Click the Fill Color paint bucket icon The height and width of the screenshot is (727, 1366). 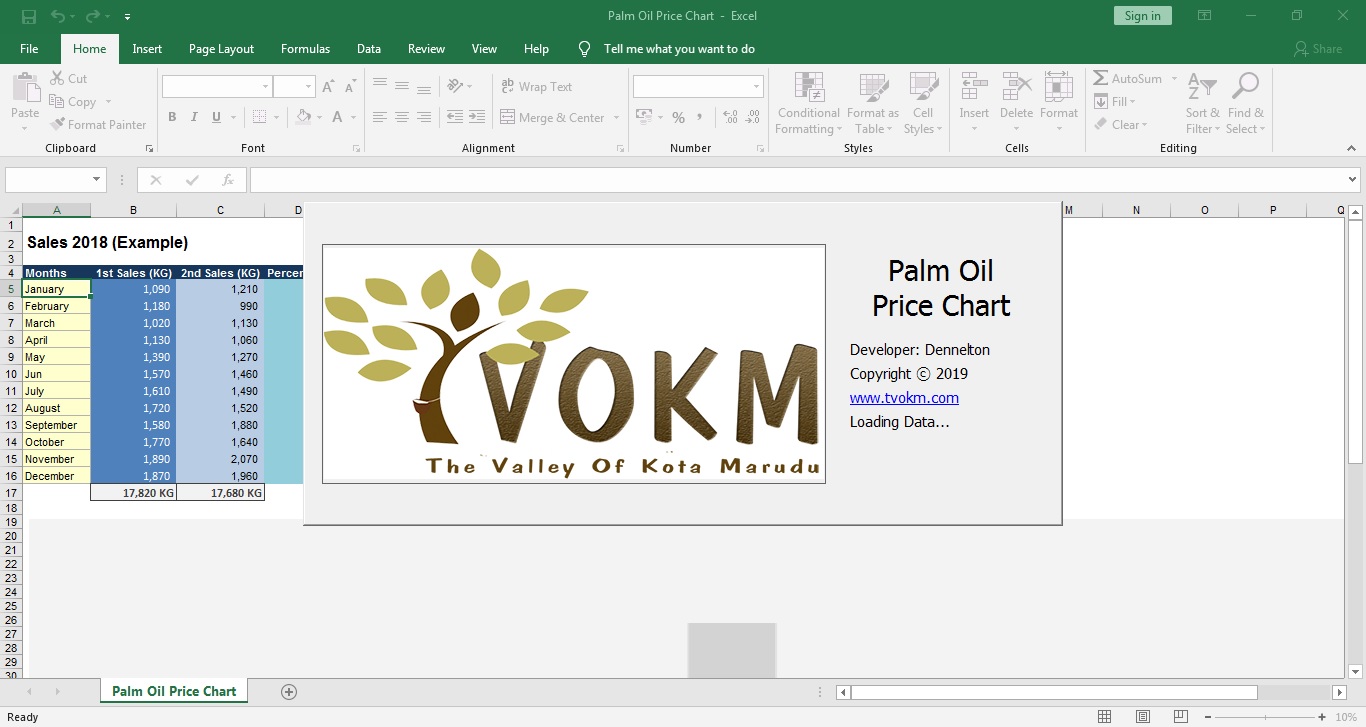click(302, 117)
